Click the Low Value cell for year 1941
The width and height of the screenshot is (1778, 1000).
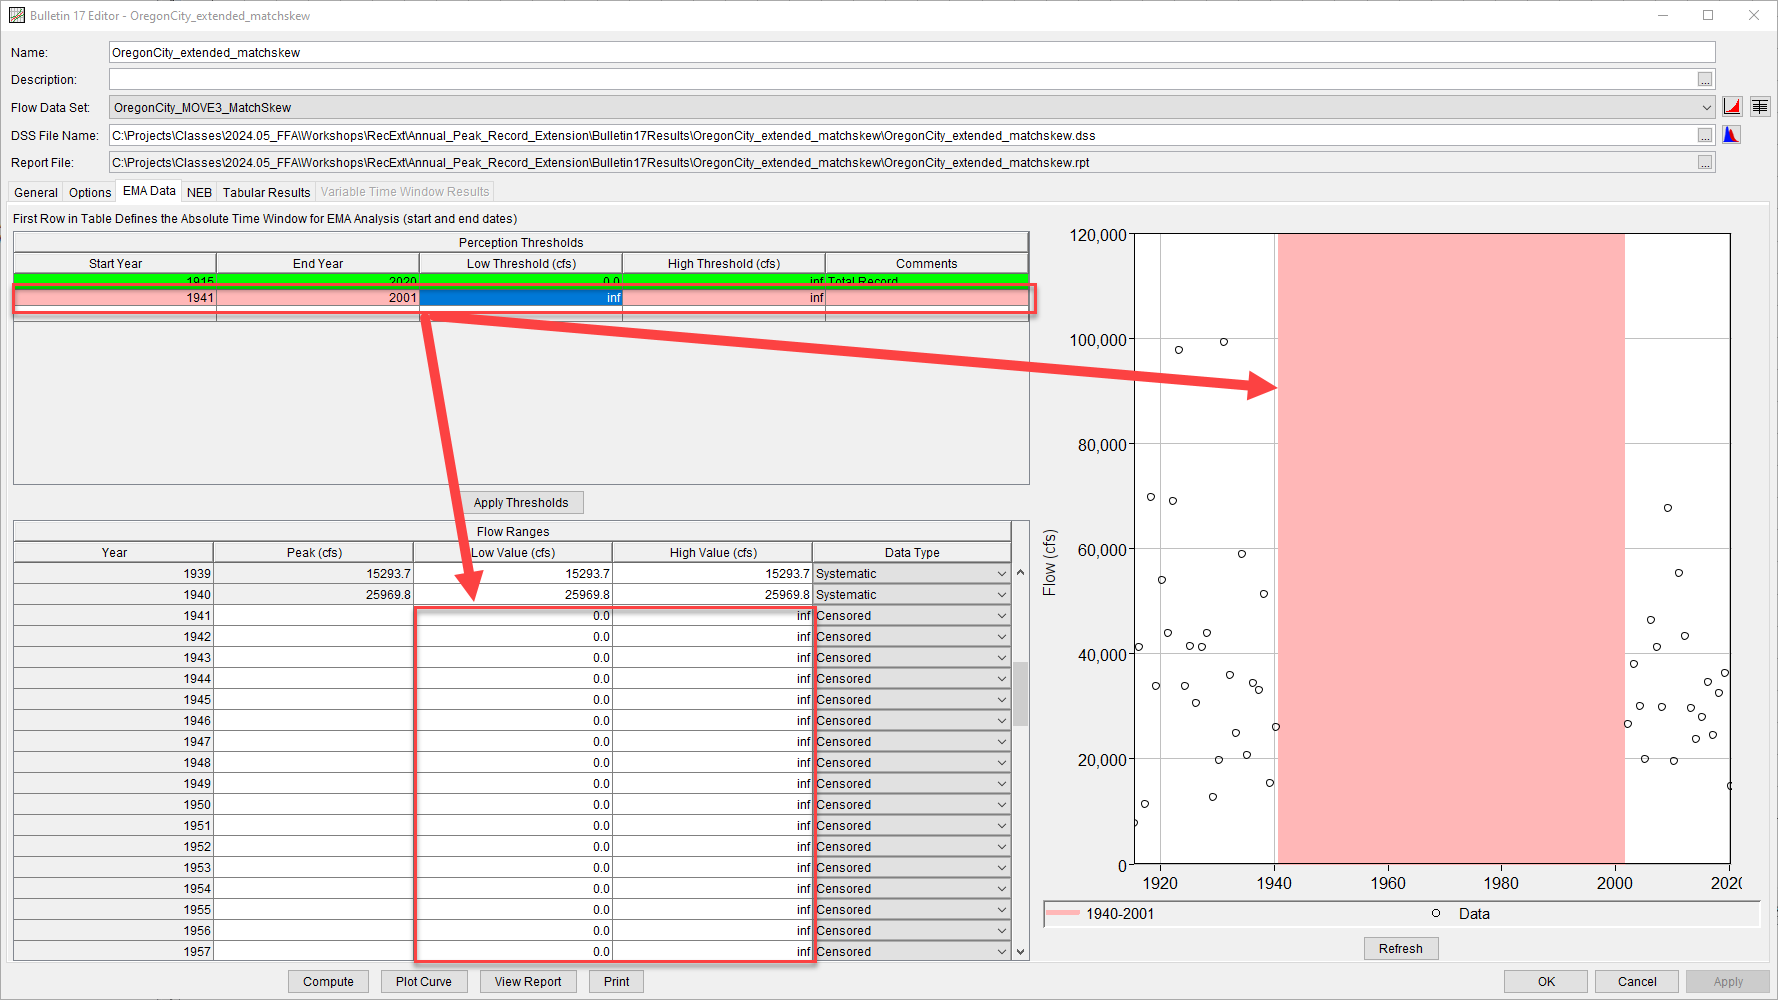pyautogui.click(x=513, y=616)
